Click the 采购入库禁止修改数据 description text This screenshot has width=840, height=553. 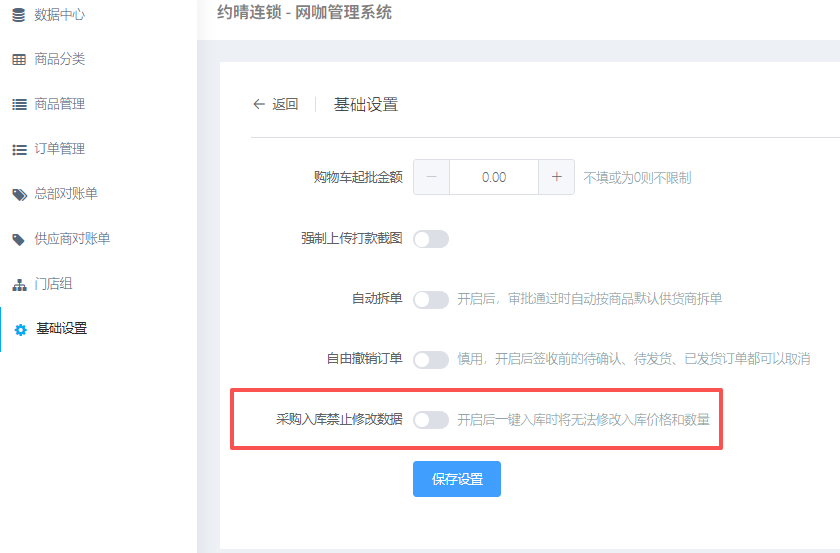point(583,420)
